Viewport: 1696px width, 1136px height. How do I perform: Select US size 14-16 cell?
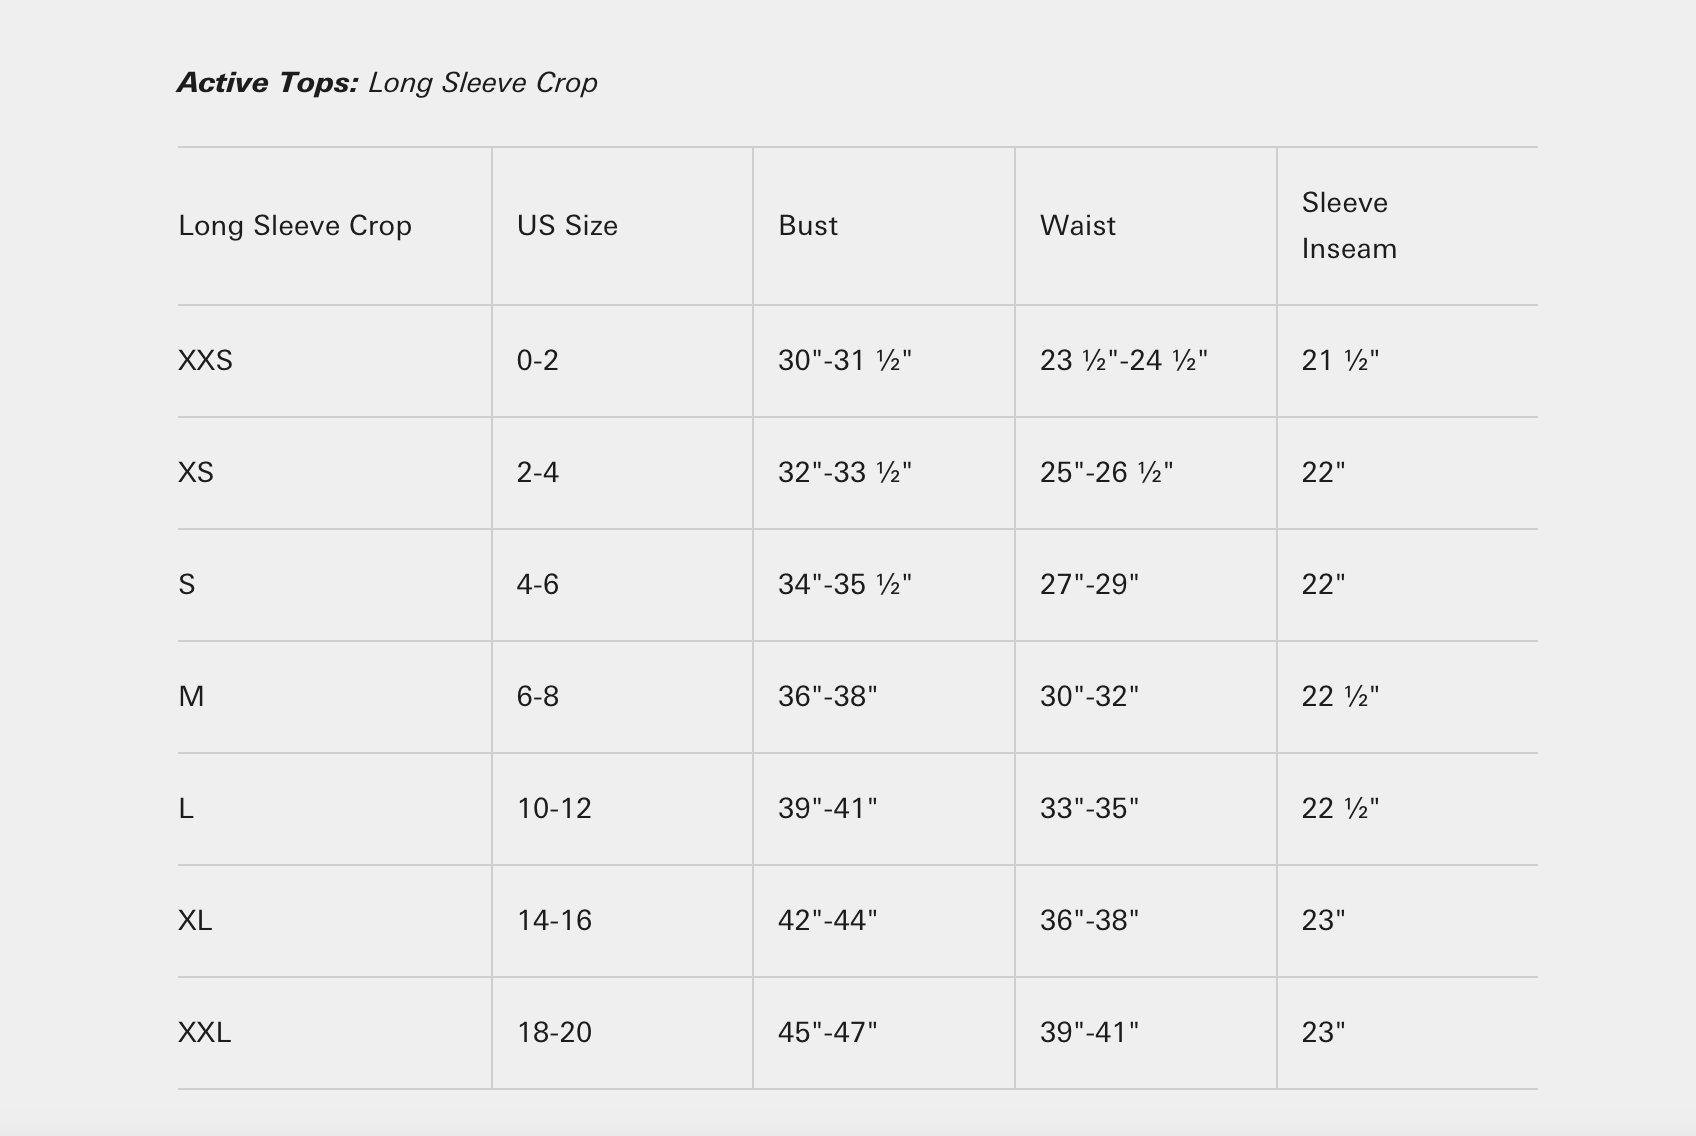pos(554,920)
